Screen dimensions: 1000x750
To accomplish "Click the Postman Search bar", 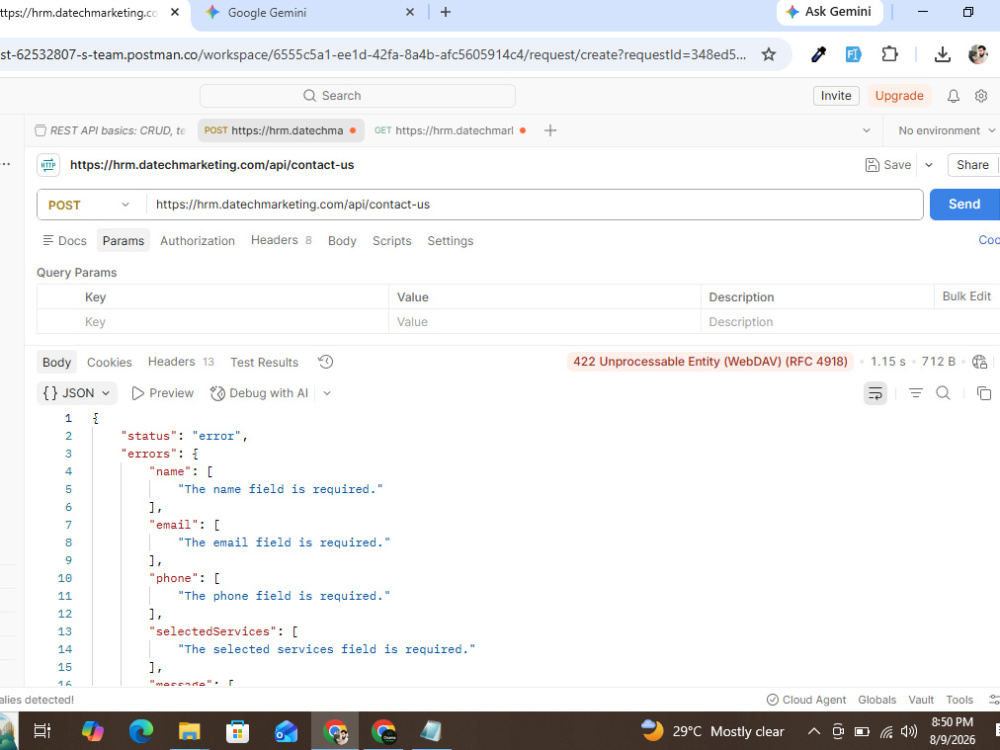I will coord(357,96).
